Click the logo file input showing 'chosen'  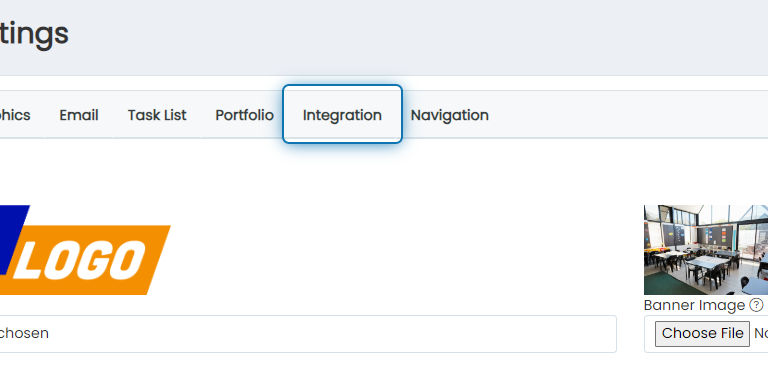pos(308,334)
